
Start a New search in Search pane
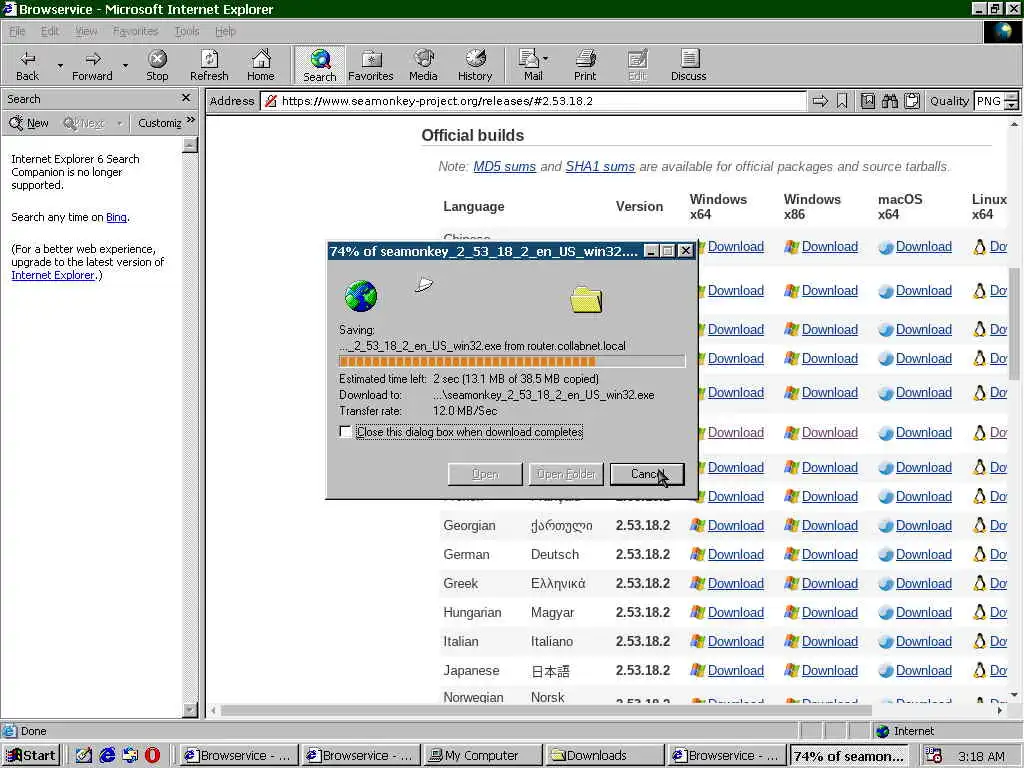coord(29,123)
